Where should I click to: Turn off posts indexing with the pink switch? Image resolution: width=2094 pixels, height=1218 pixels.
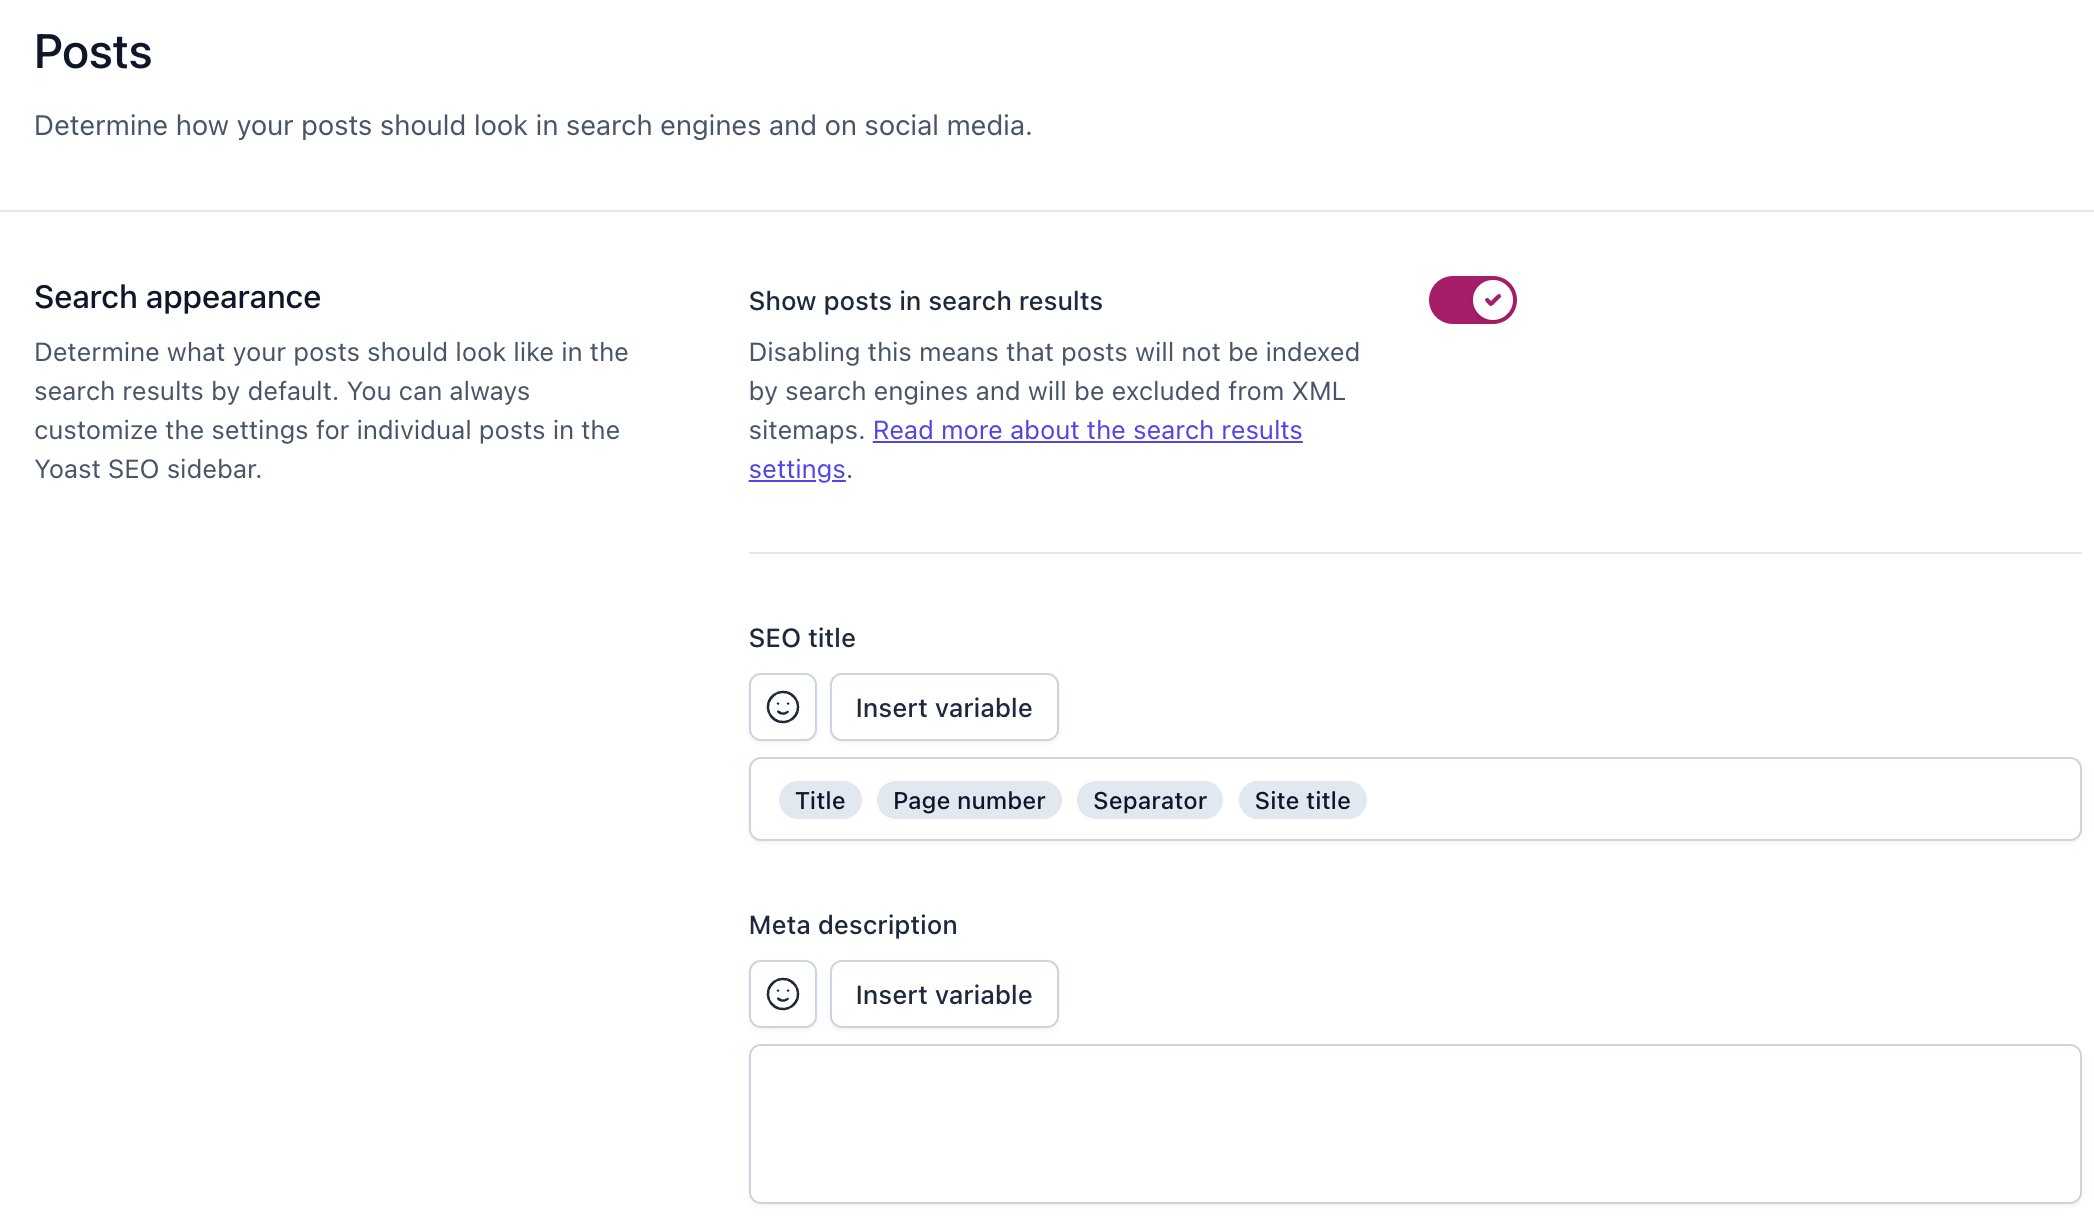tap(1471, 299)
